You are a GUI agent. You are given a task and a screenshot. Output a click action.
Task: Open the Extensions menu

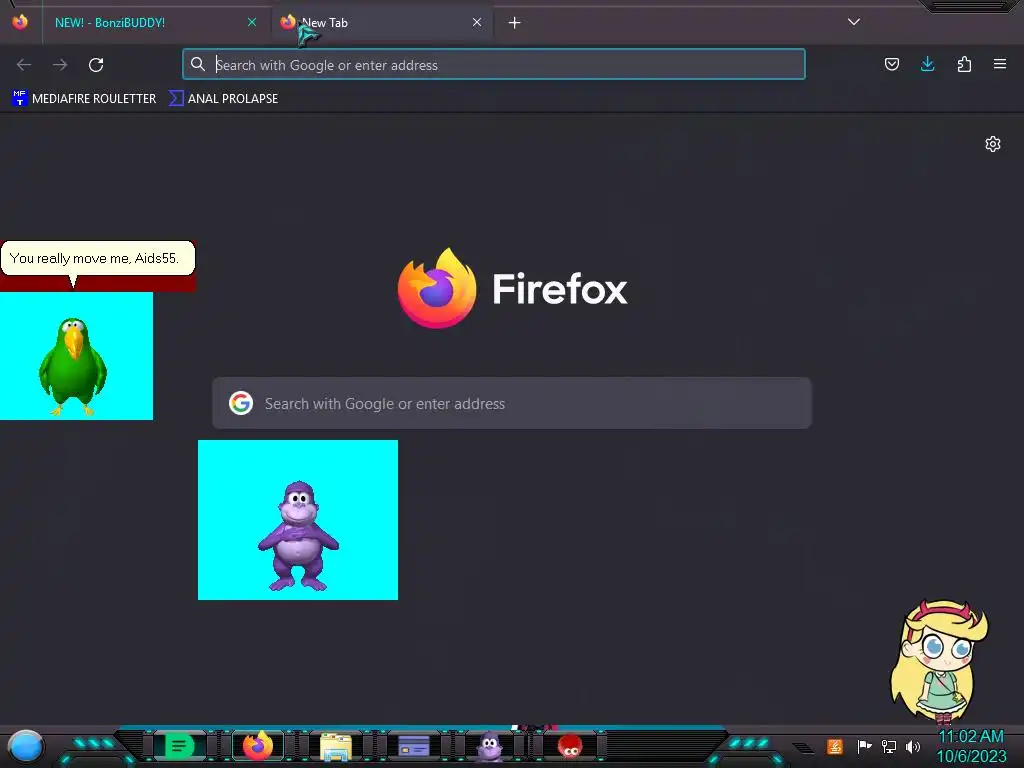tap(964, 64)
